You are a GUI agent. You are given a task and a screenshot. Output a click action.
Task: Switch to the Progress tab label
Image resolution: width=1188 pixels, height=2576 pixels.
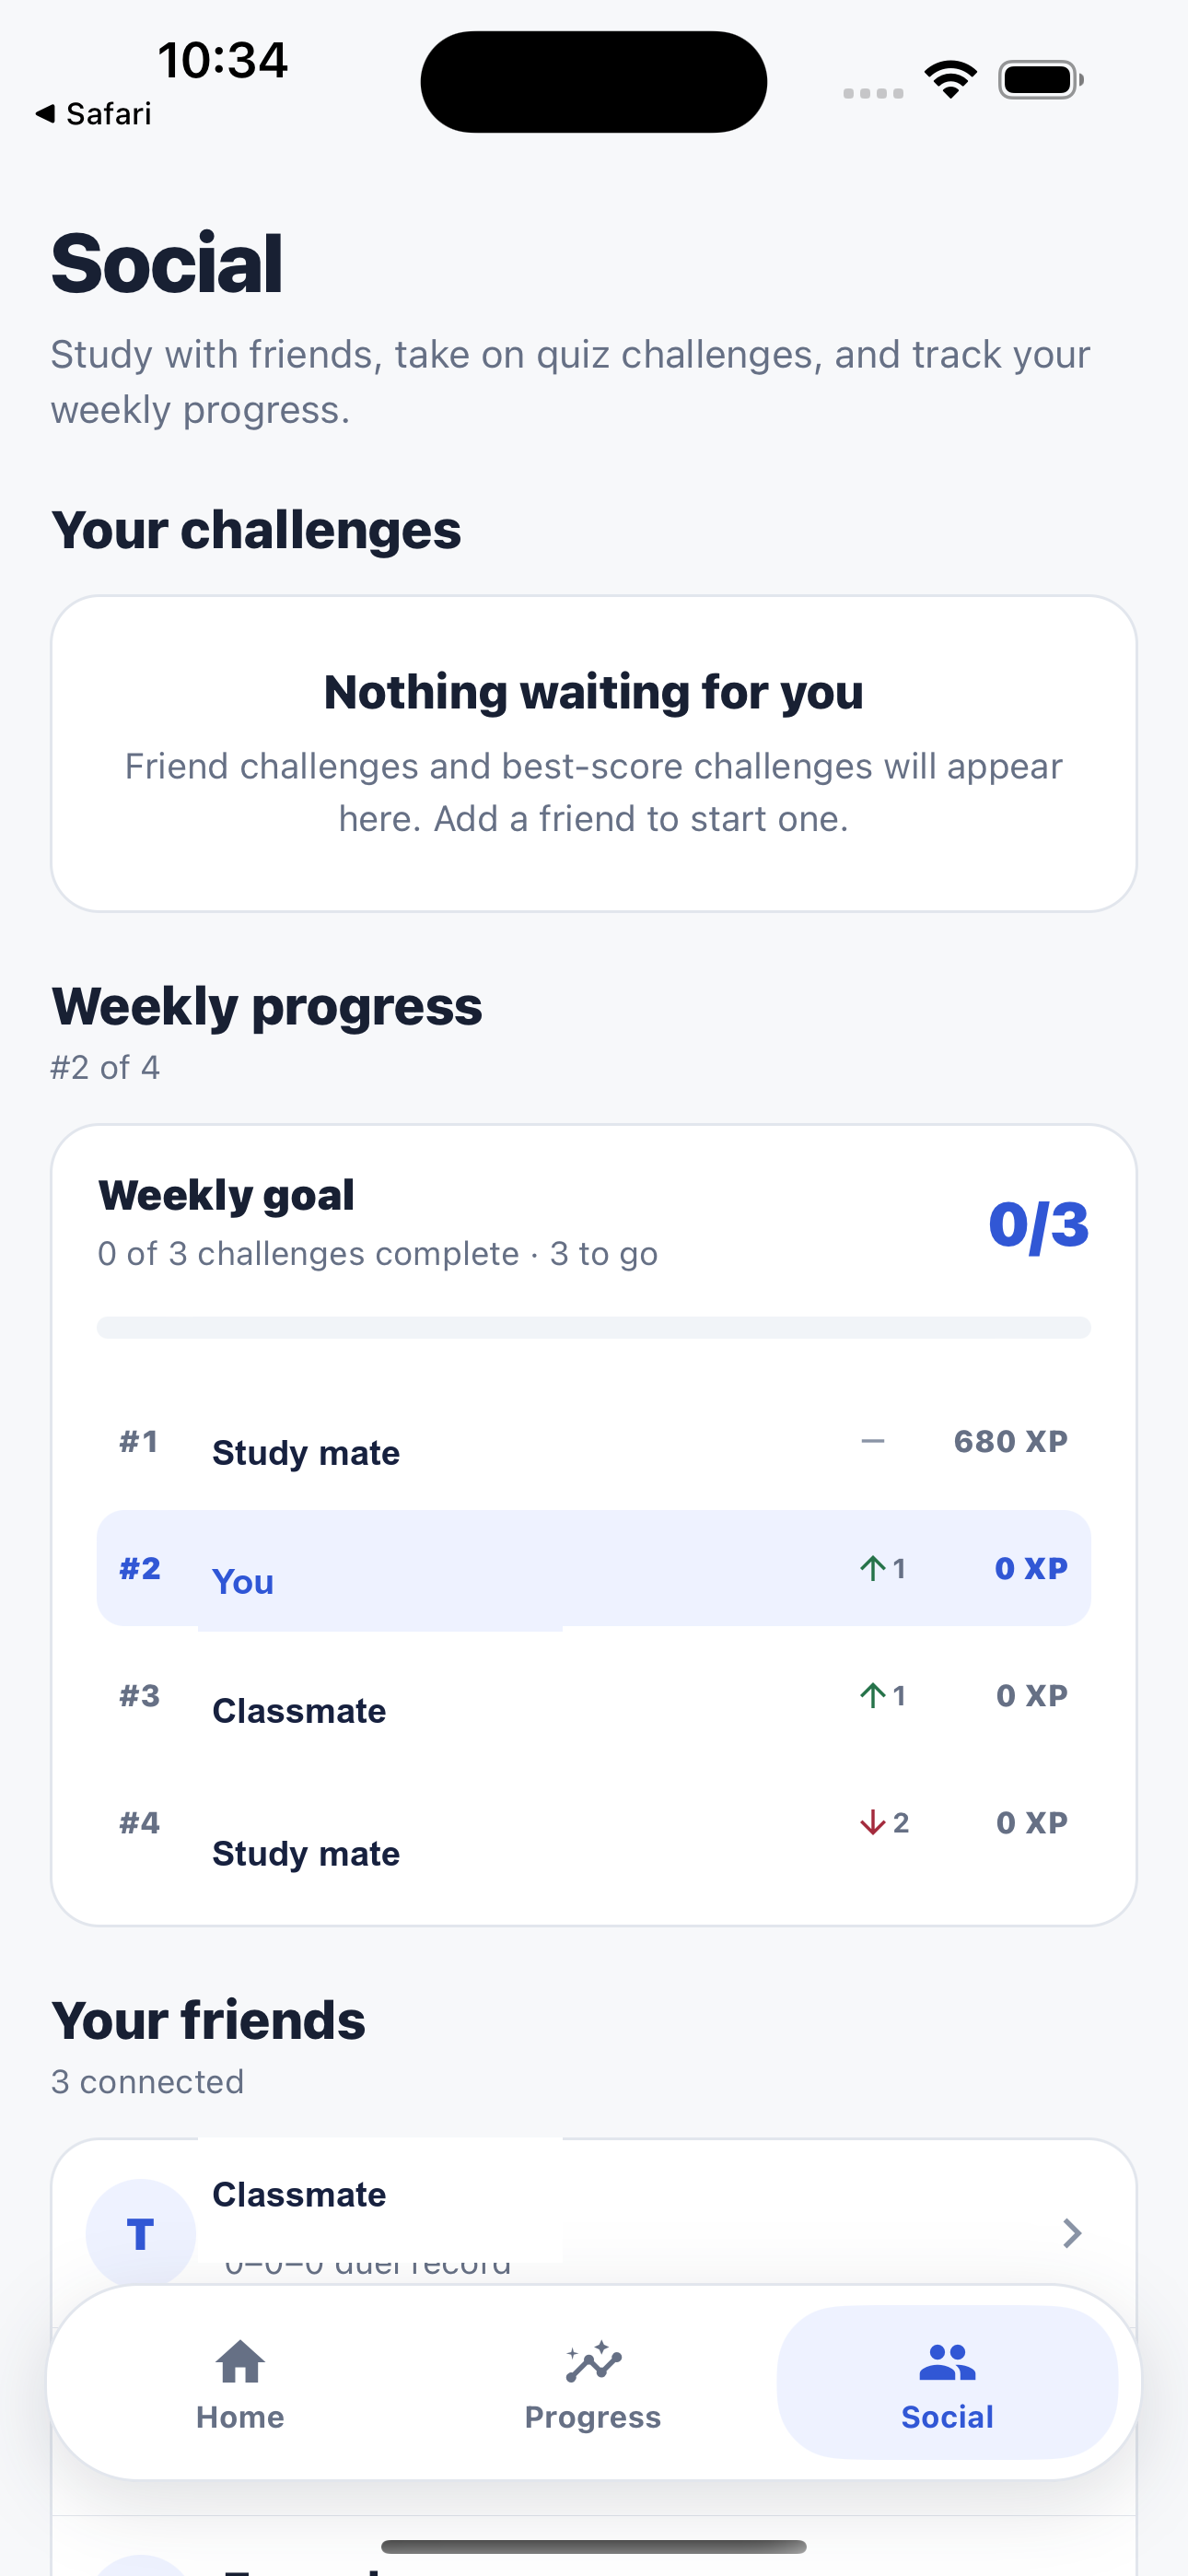tap(593, 2417)
